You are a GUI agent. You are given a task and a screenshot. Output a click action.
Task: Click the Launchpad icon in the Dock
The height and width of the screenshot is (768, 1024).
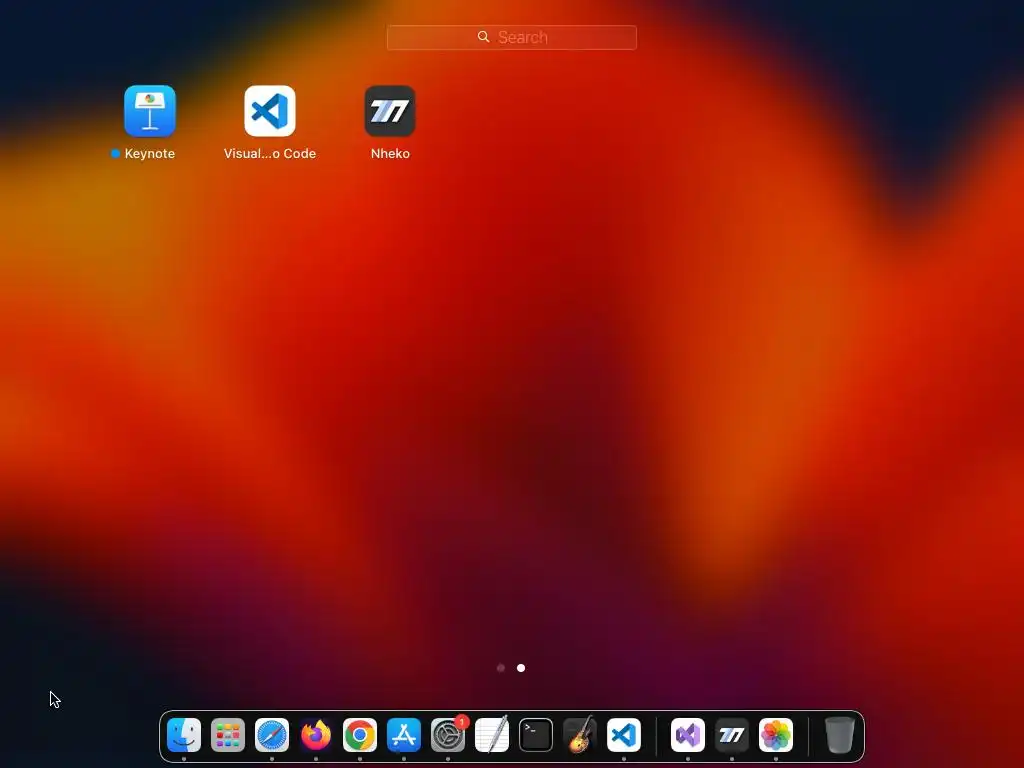pyautogui.click(x=228, y=735)
